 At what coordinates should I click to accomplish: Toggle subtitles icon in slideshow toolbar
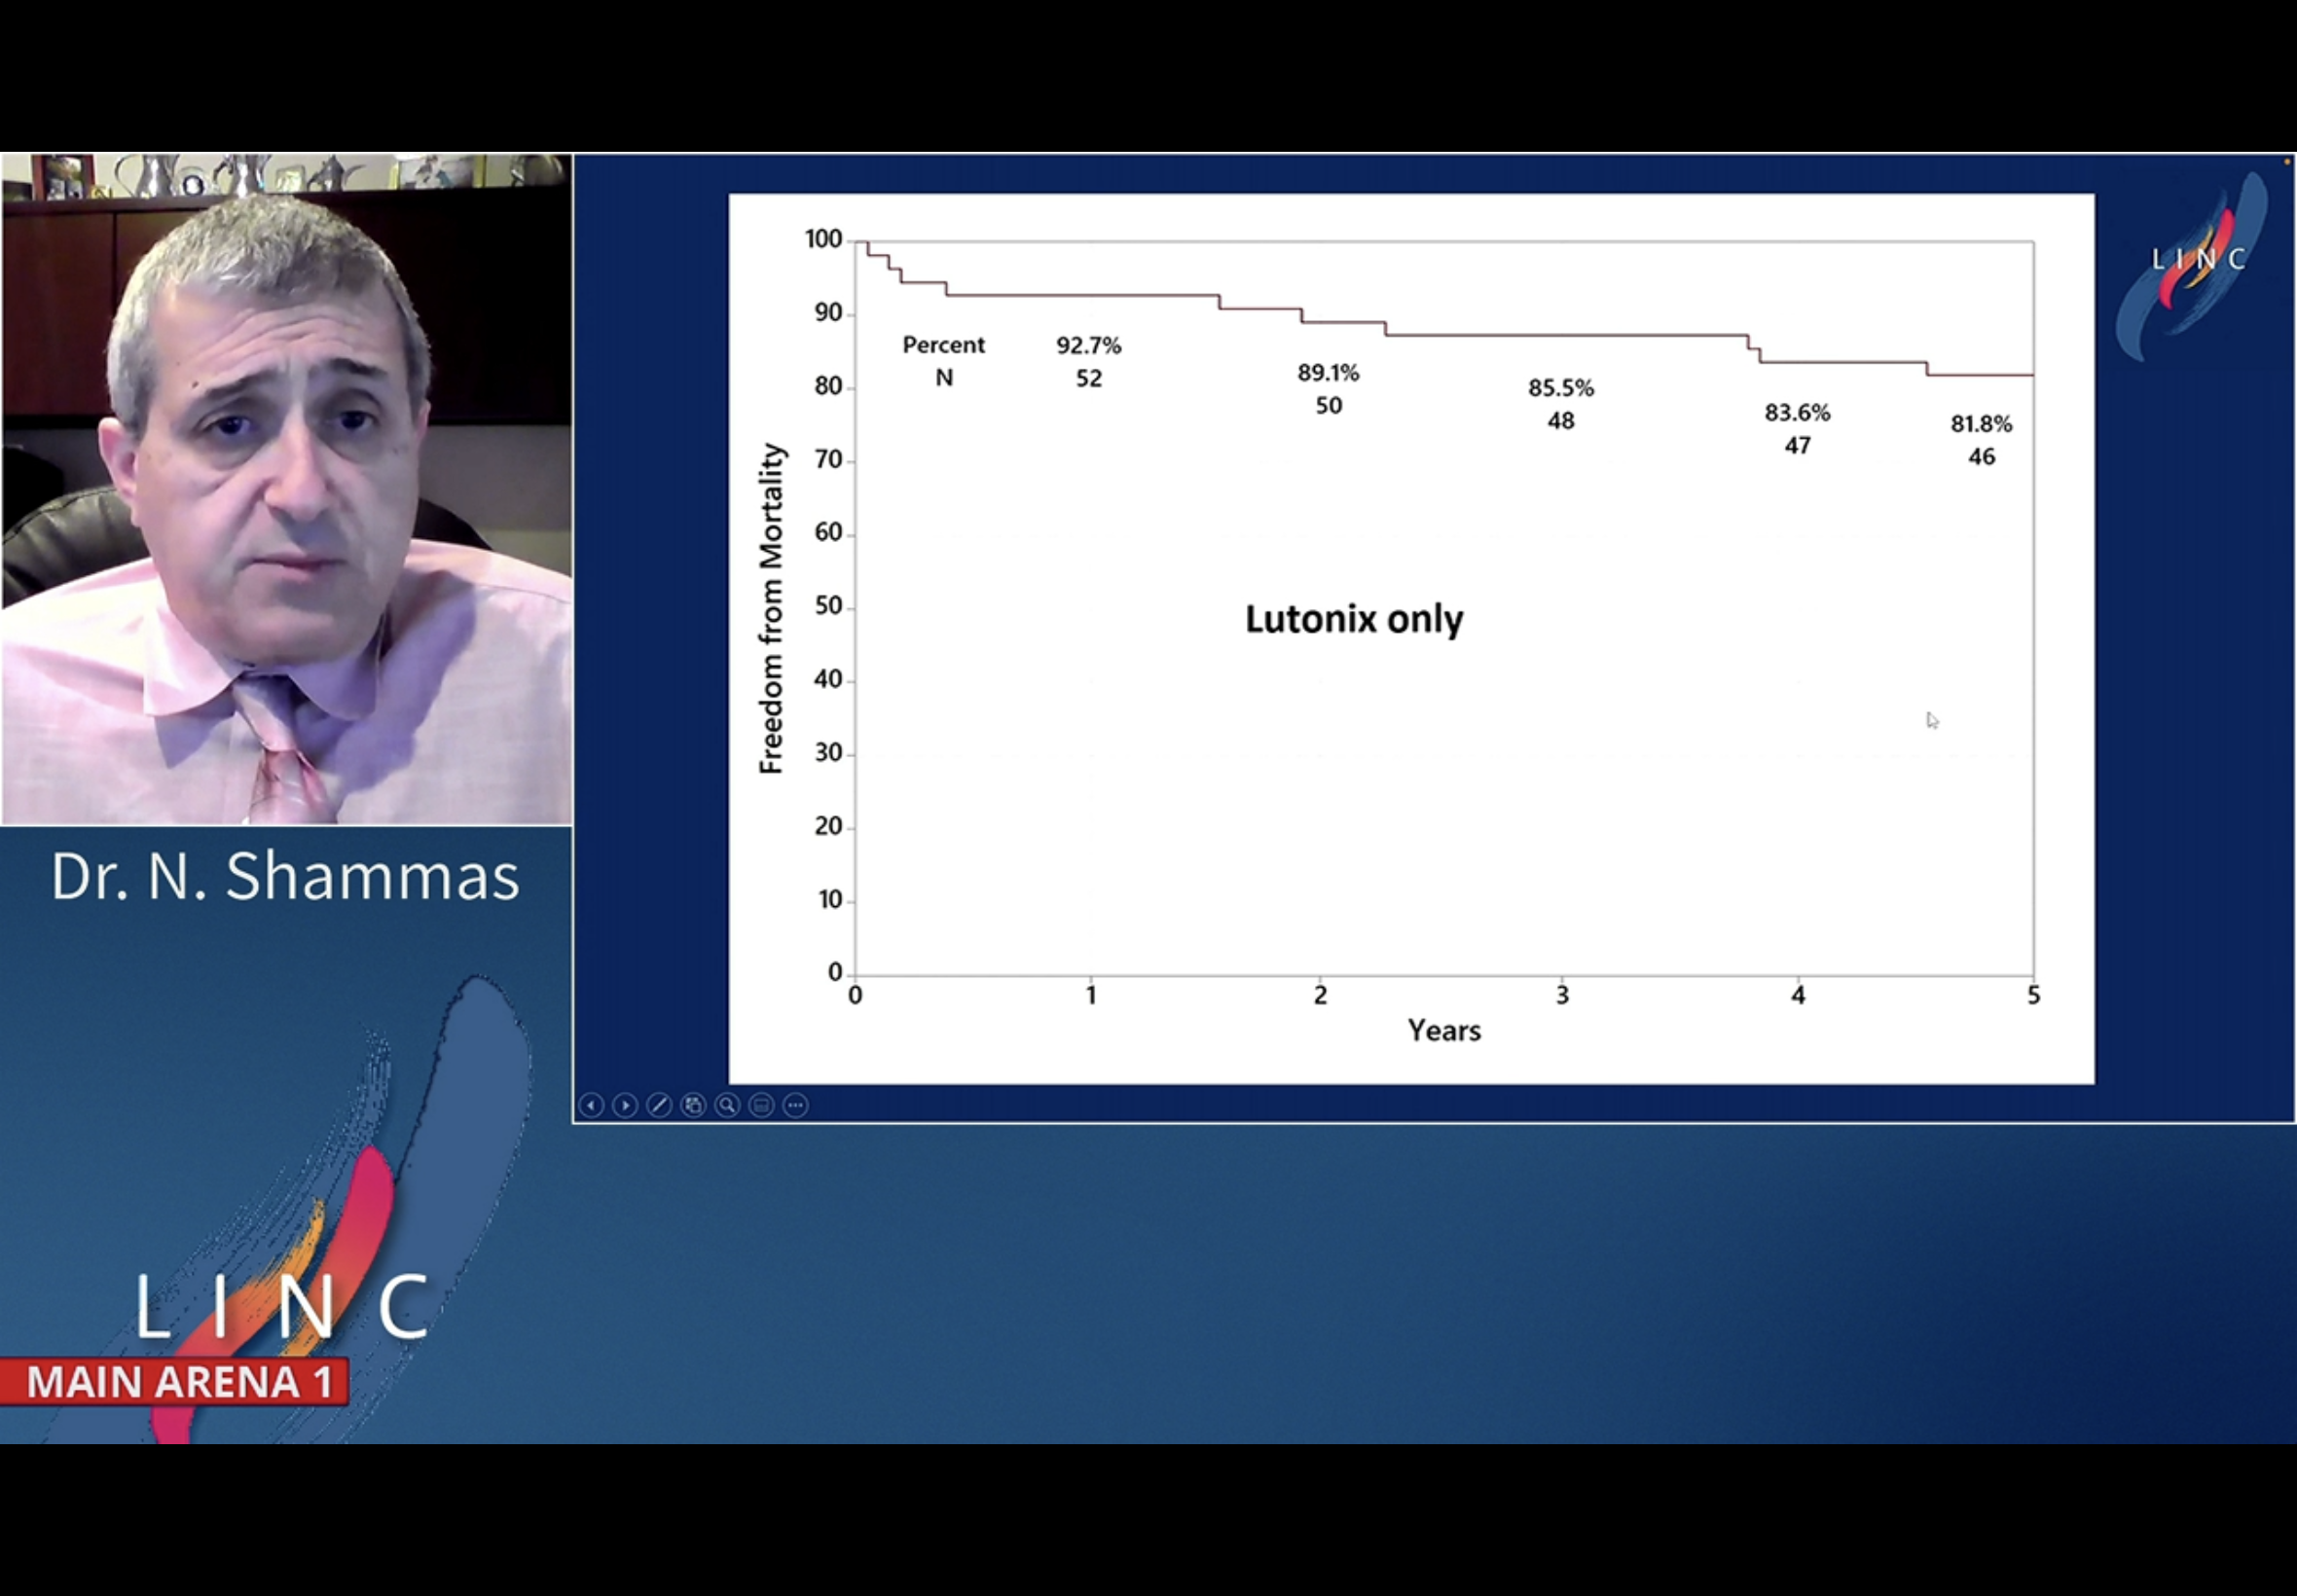tap(761, 1105)
